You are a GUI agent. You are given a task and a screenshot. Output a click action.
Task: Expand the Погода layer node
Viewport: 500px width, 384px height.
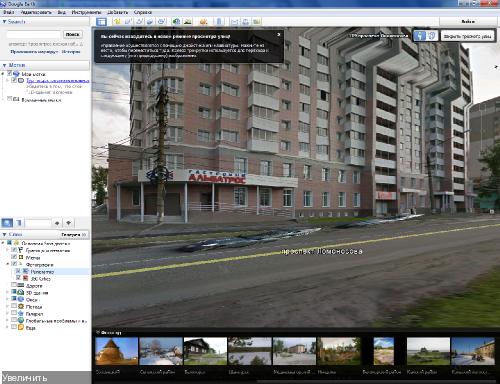pos(8,306)
